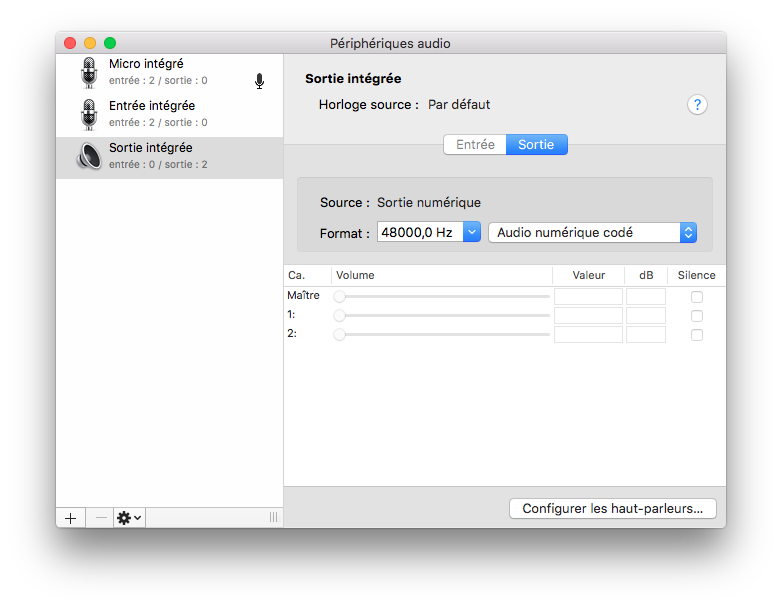The width and height of the screenshot is (782, 608).
Task: Click the default input microphone indicator
Action: click(259, 81)
